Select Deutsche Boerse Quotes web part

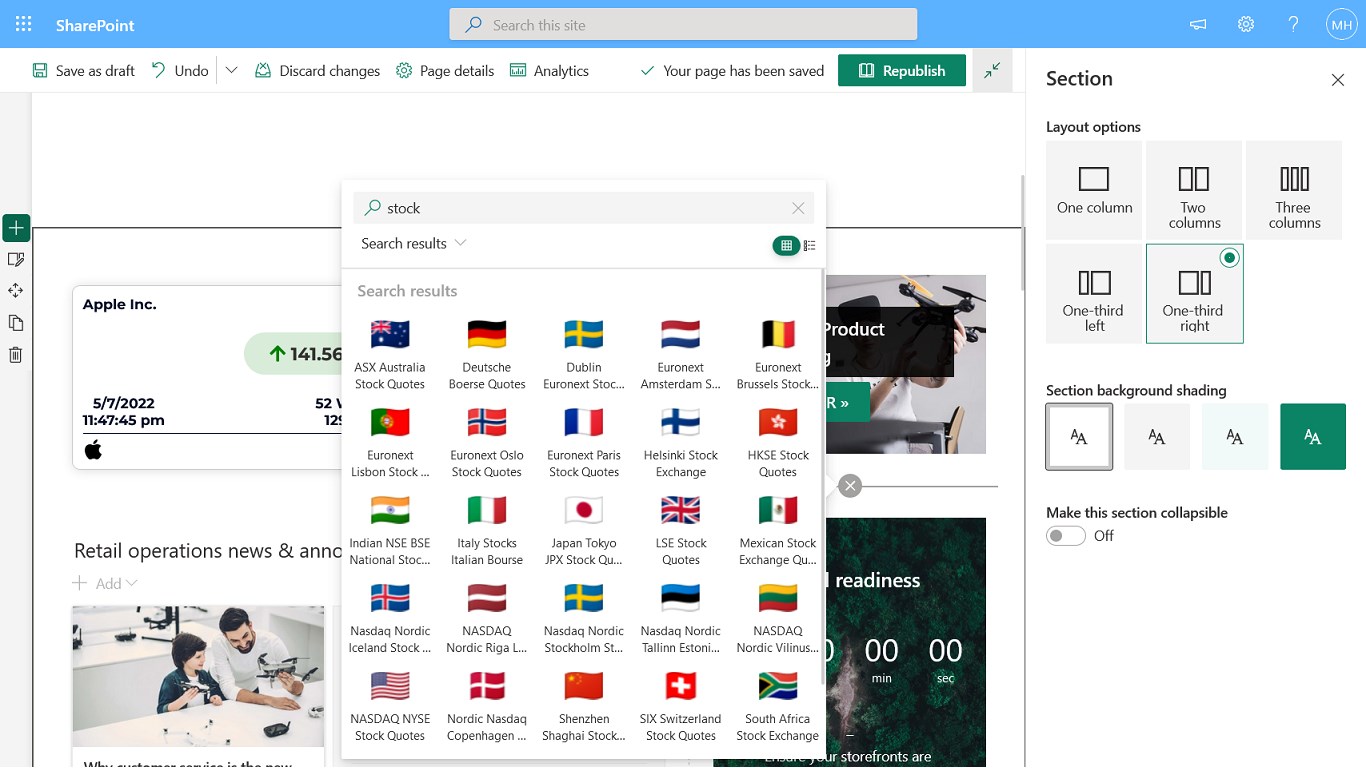point(487,354)
